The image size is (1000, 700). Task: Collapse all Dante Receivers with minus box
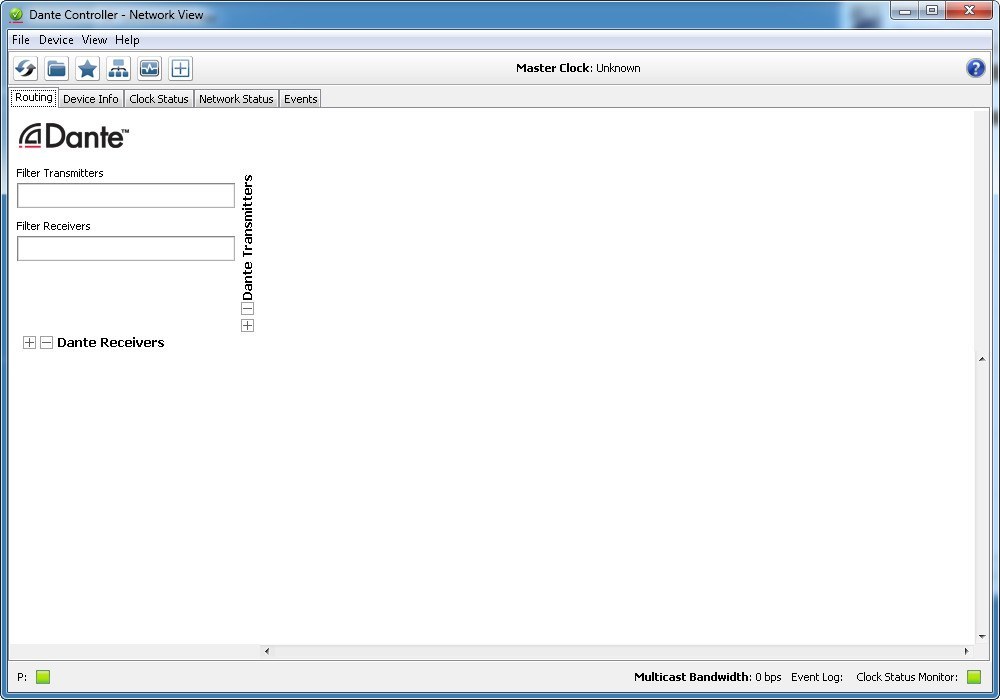click(46, 342)
